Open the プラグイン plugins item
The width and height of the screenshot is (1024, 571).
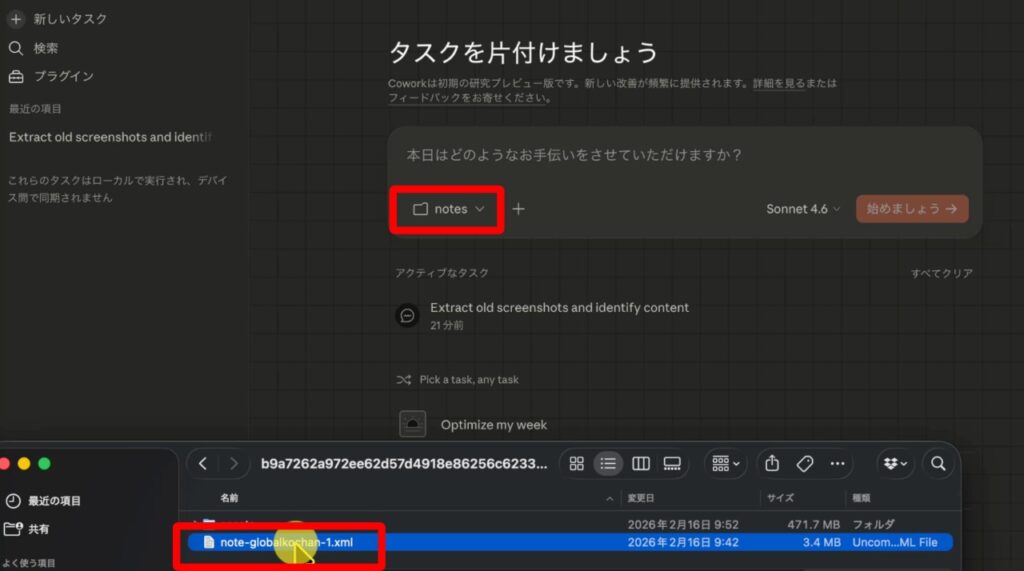tap(51, 76)
